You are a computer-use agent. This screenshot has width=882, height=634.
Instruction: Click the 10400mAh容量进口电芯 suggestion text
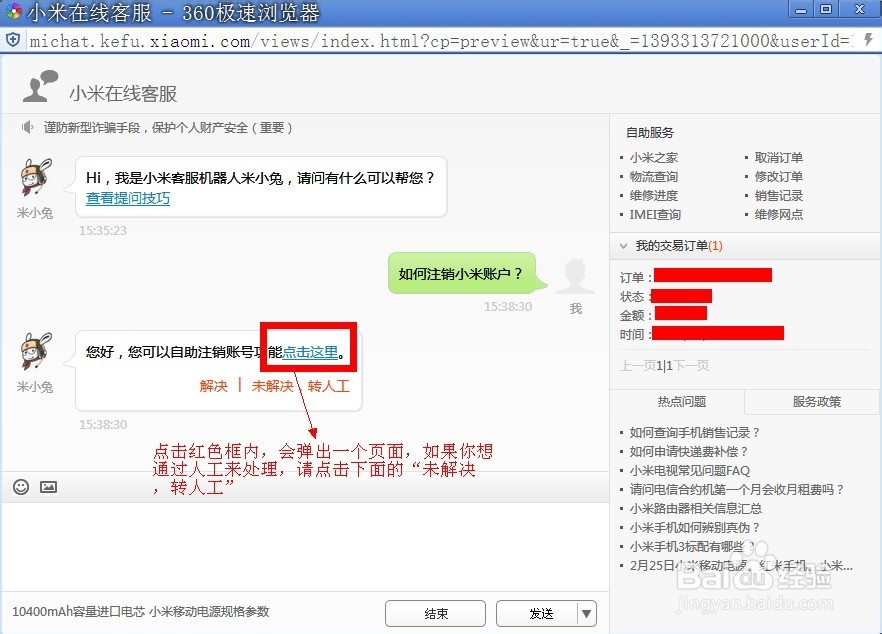coord(141,611)
